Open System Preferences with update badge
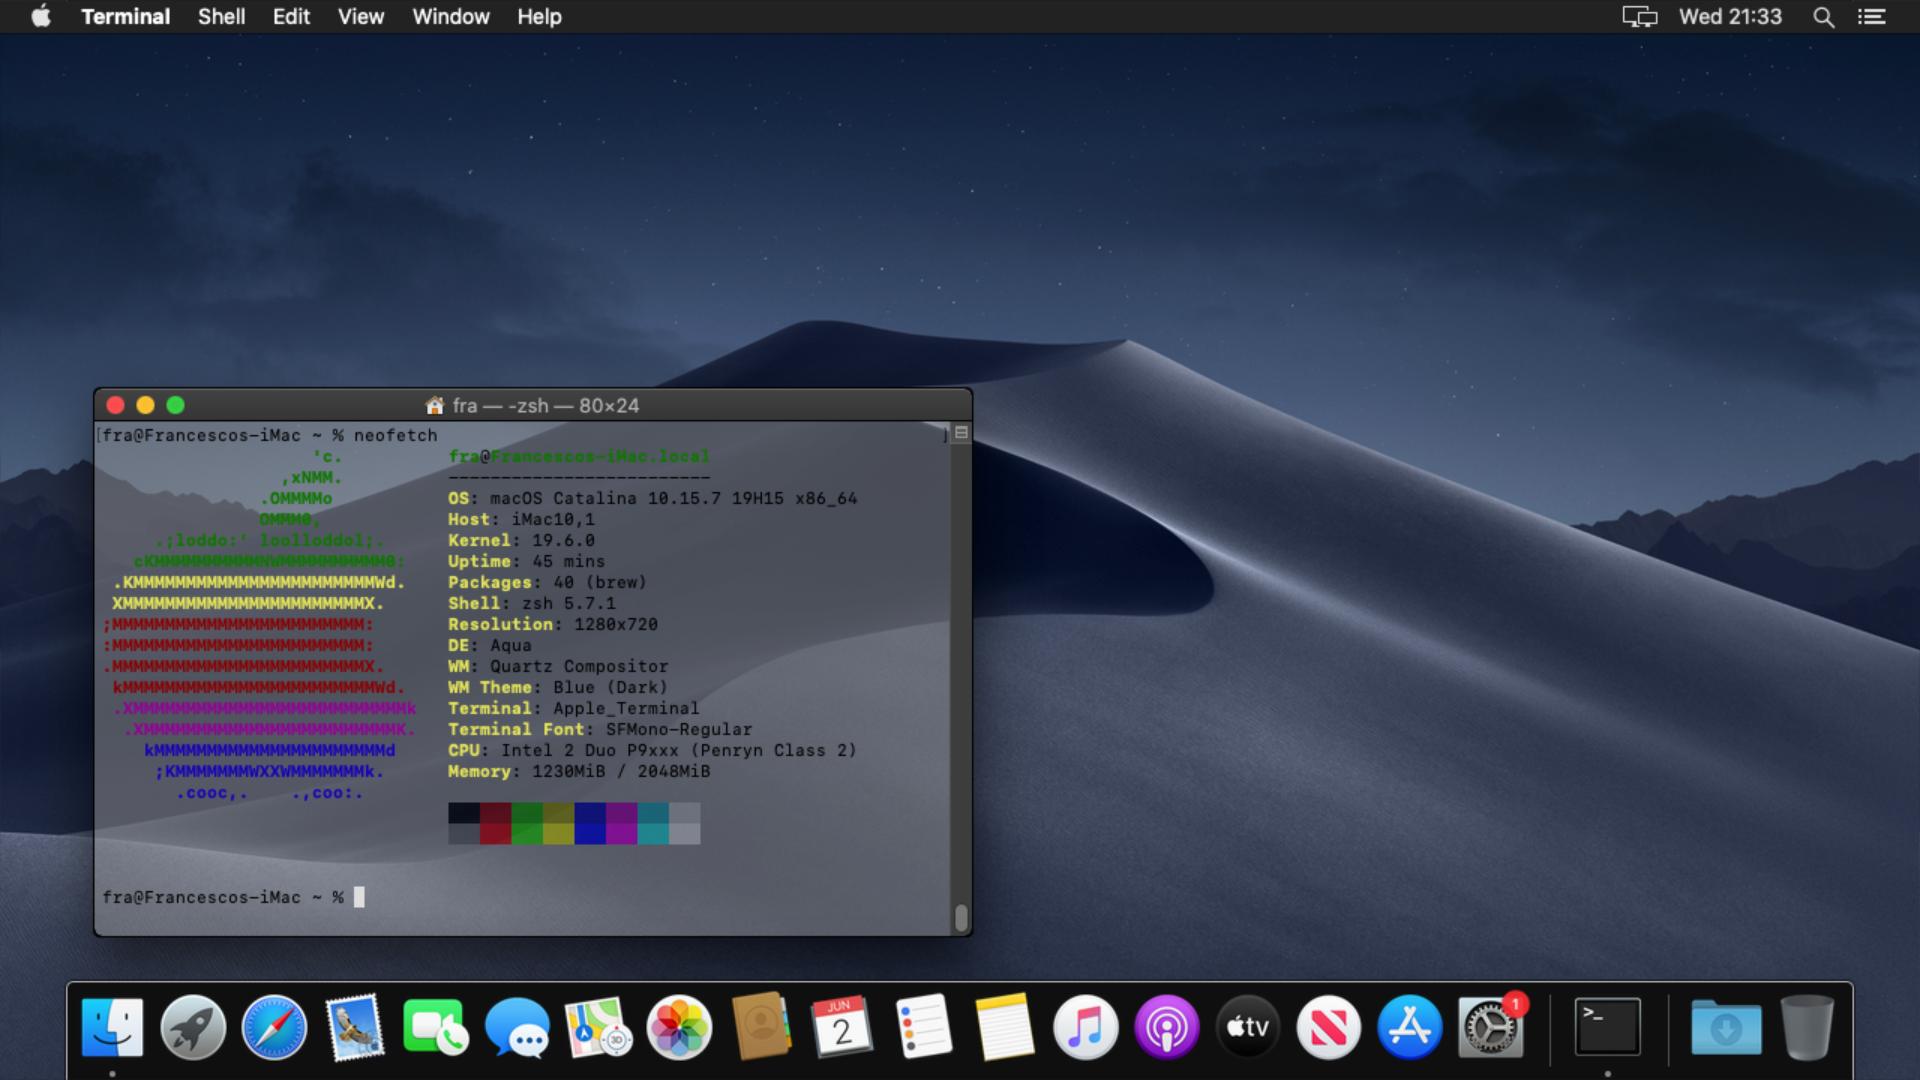This screenshot has height=1080, width=1920. (1490, 1027)
